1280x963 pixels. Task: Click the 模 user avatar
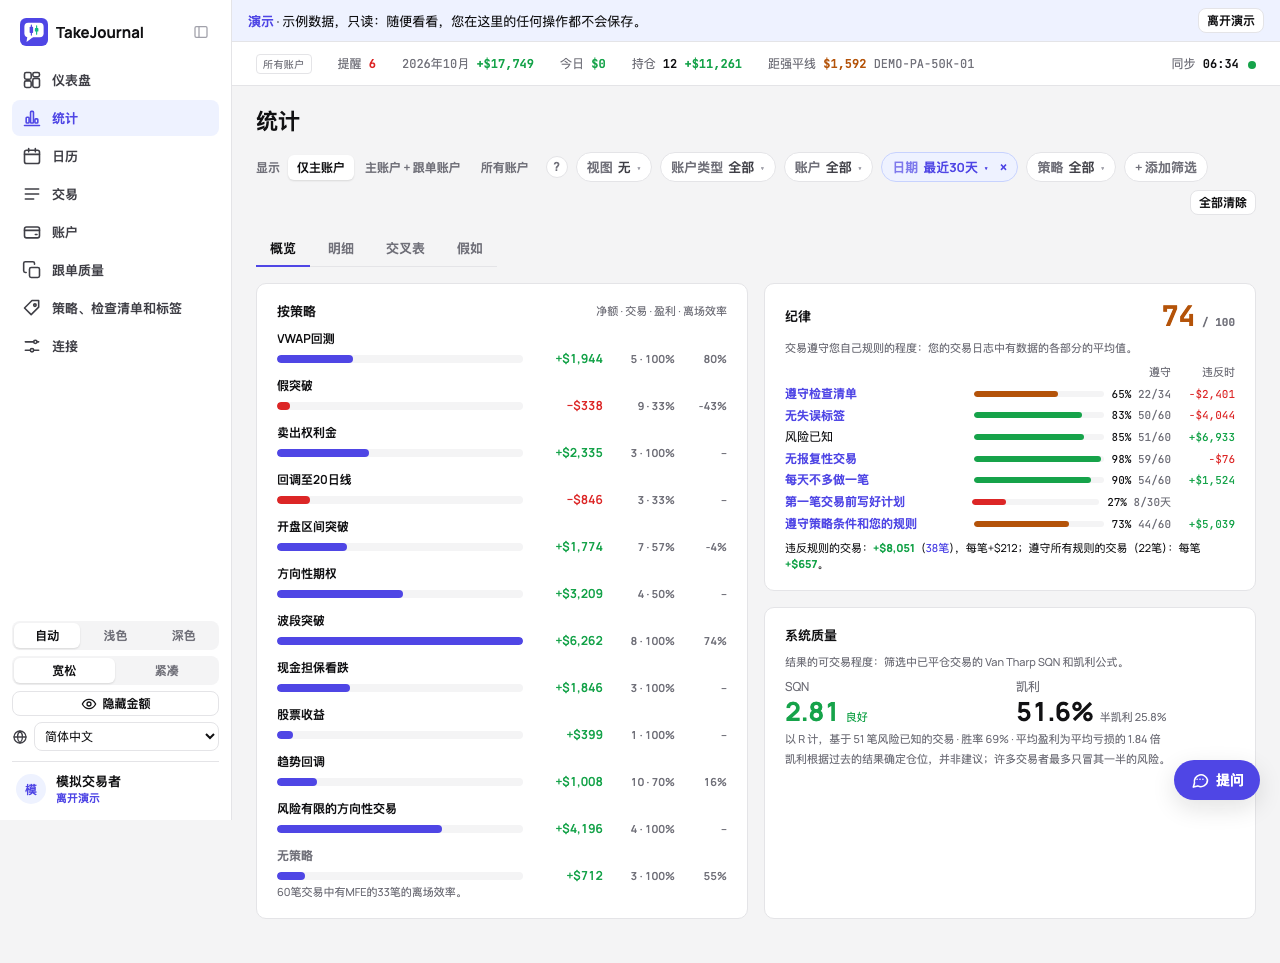pos(31,789)
